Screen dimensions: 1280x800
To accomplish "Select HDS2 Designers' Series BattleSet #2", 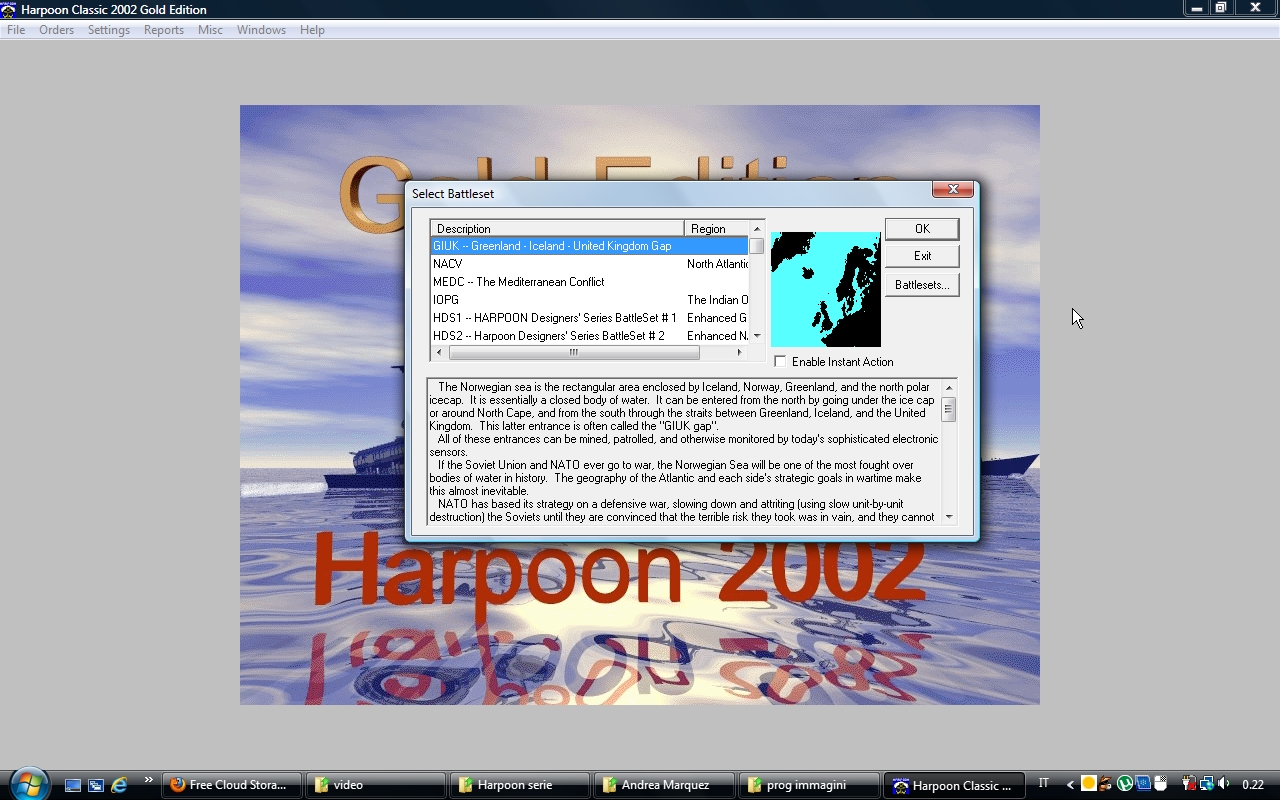I will 589,336.
